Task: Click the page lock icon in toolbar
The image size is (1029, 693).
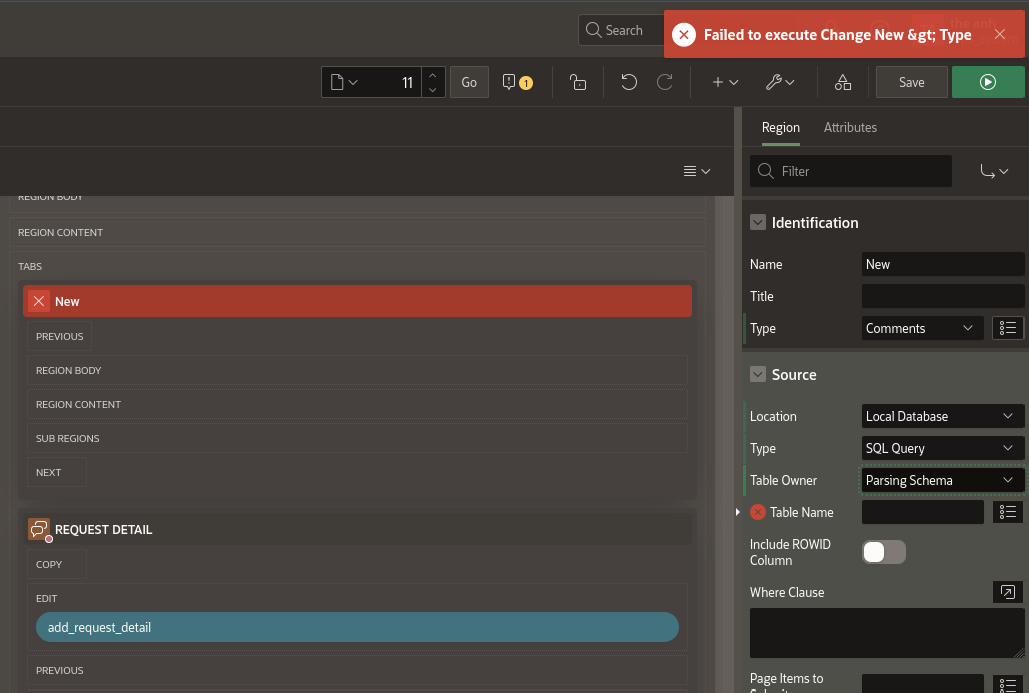Action: [577, 82]
